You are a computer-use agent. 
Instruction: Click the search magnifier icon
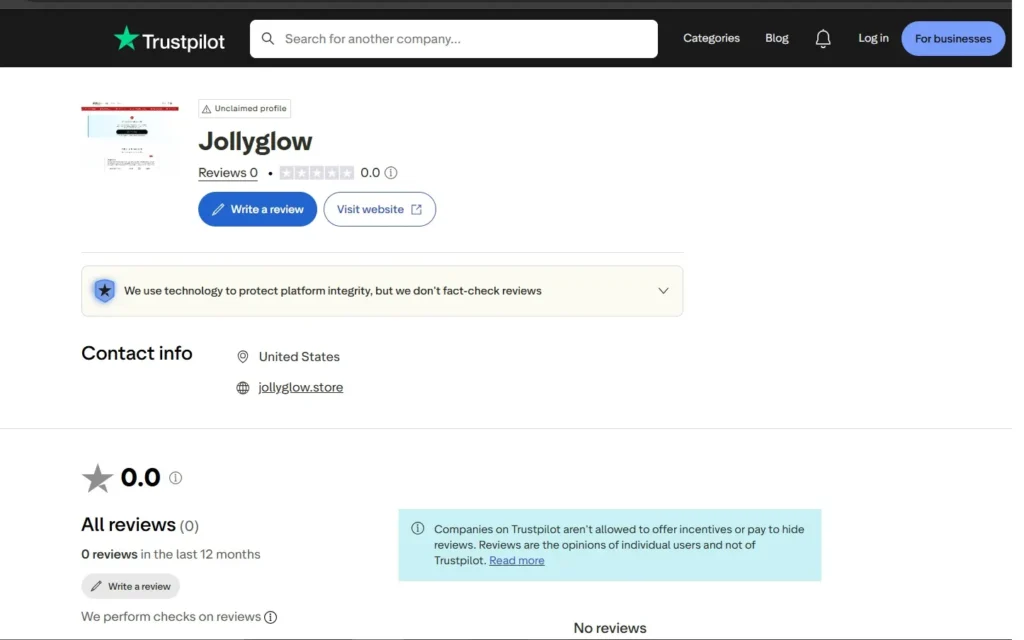(268, 39)
